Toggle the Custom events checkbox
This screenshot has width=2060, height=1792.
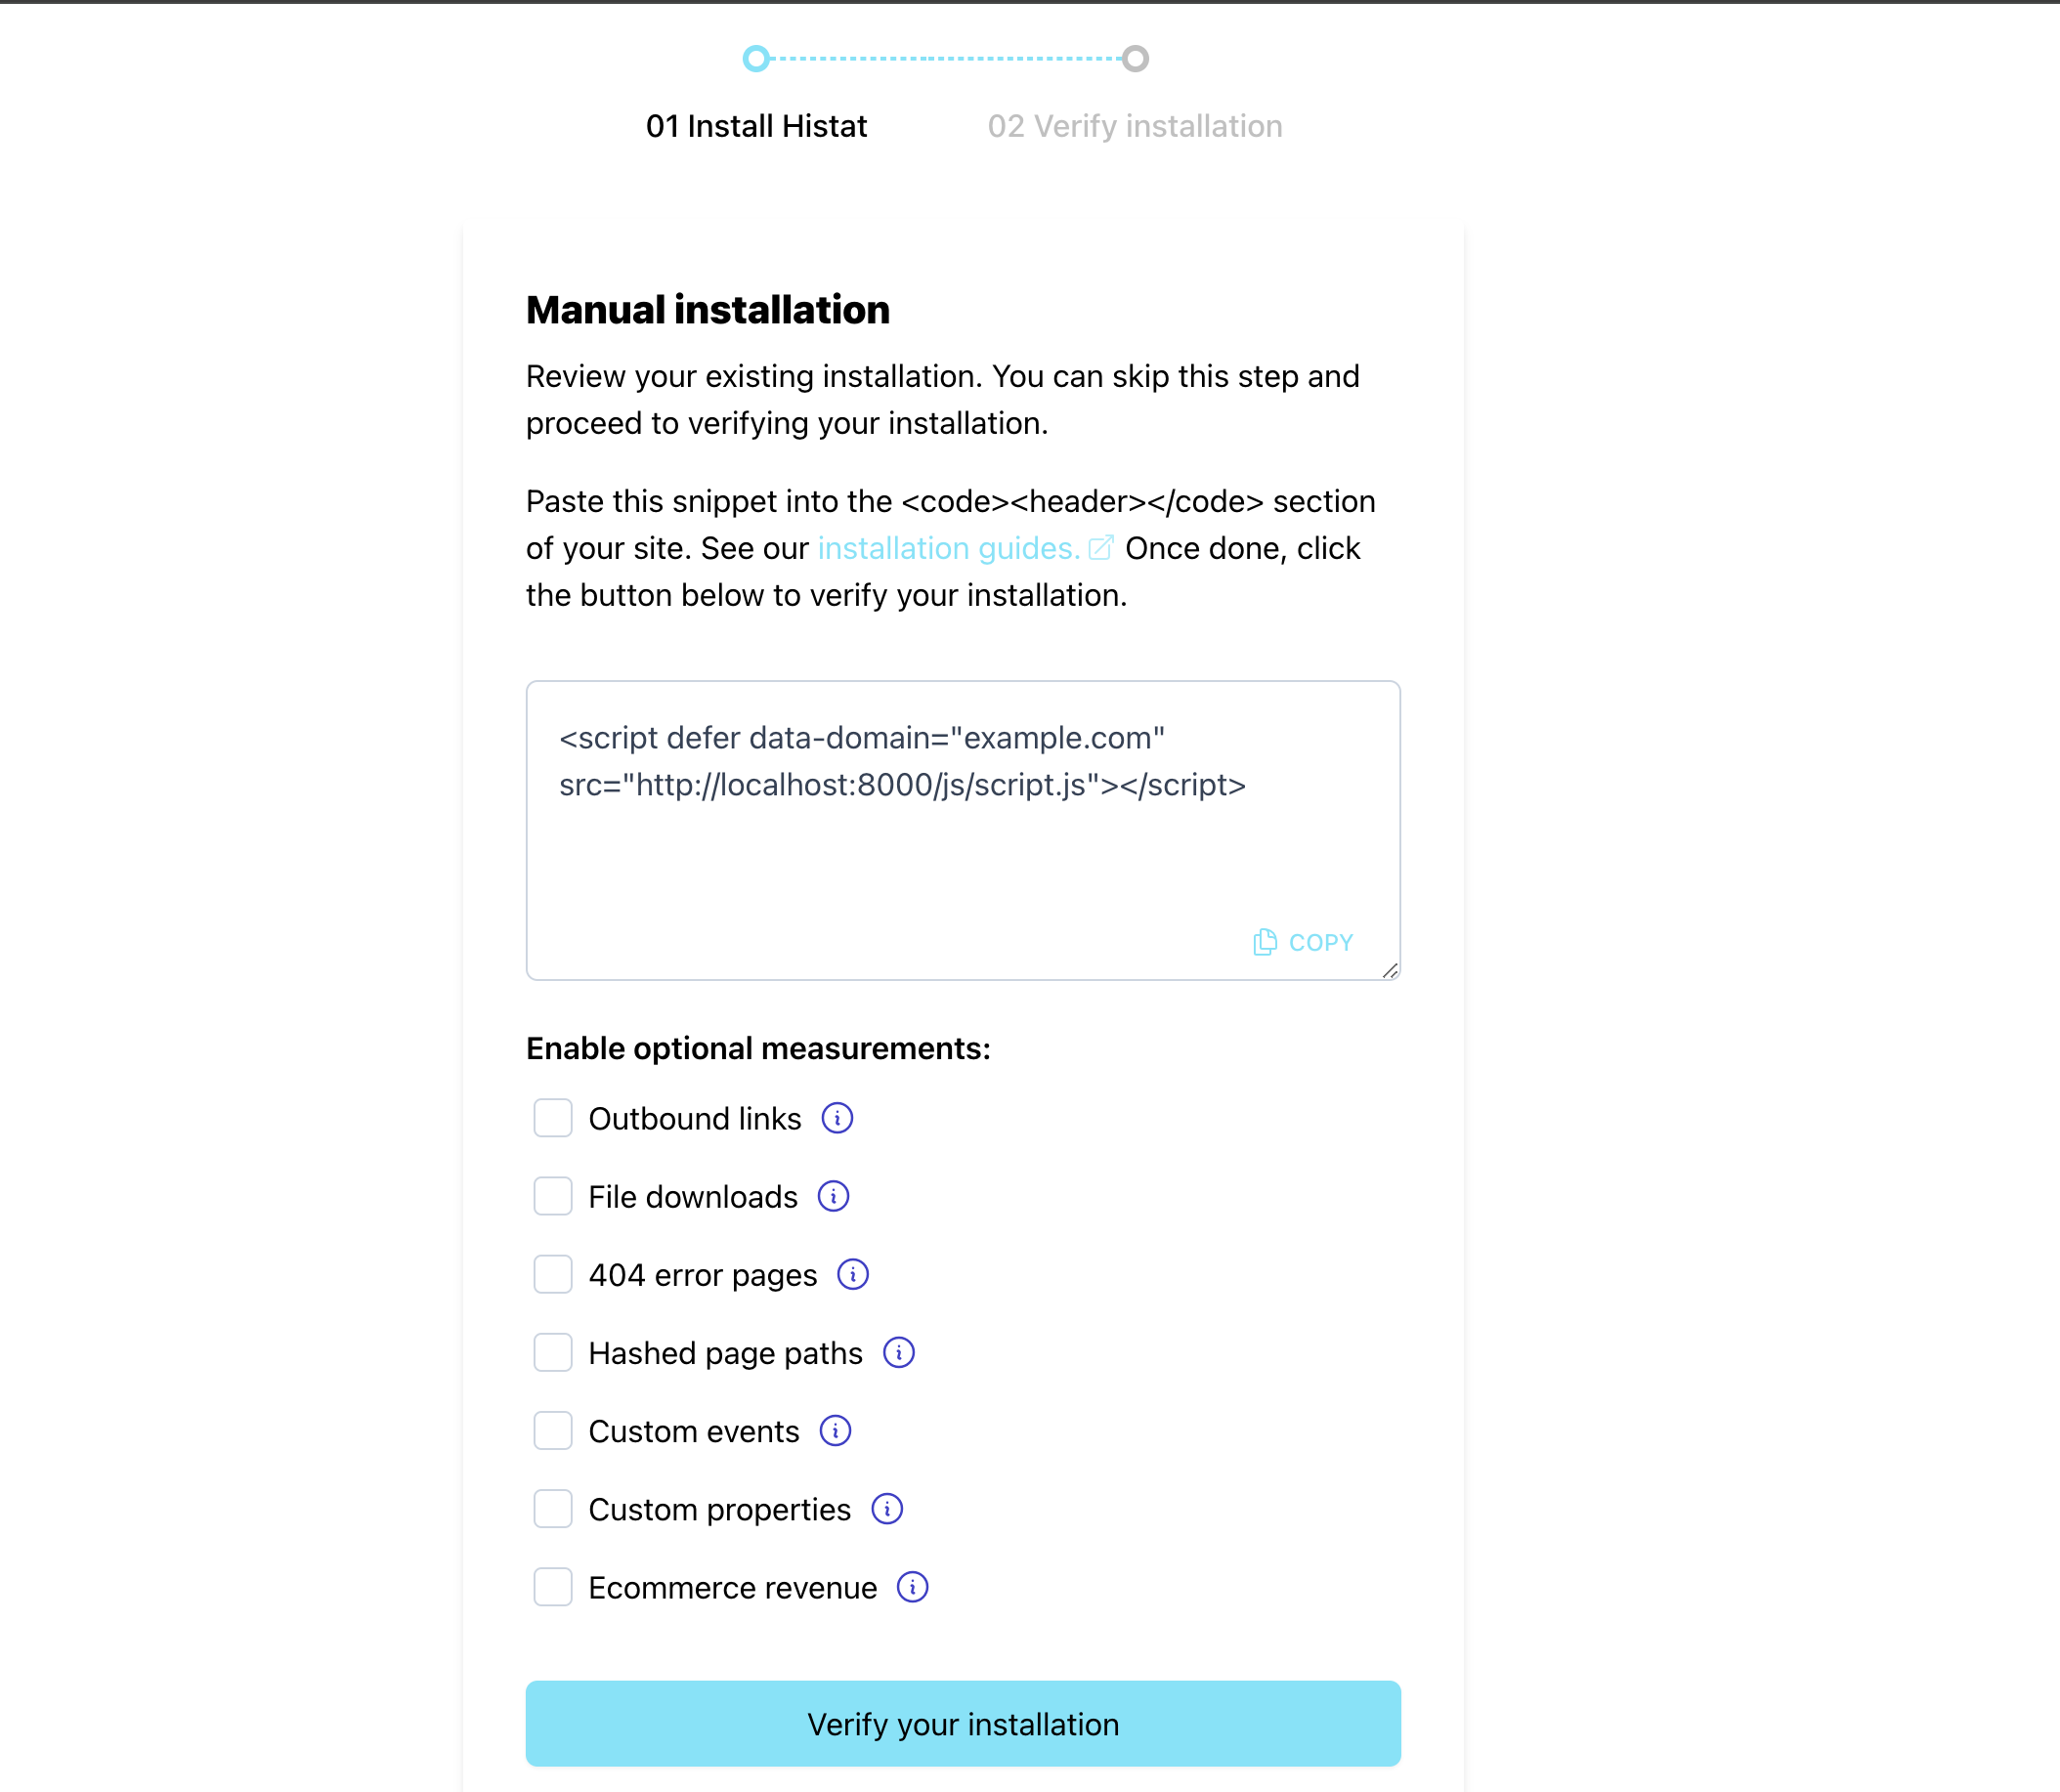(552, 1431)
